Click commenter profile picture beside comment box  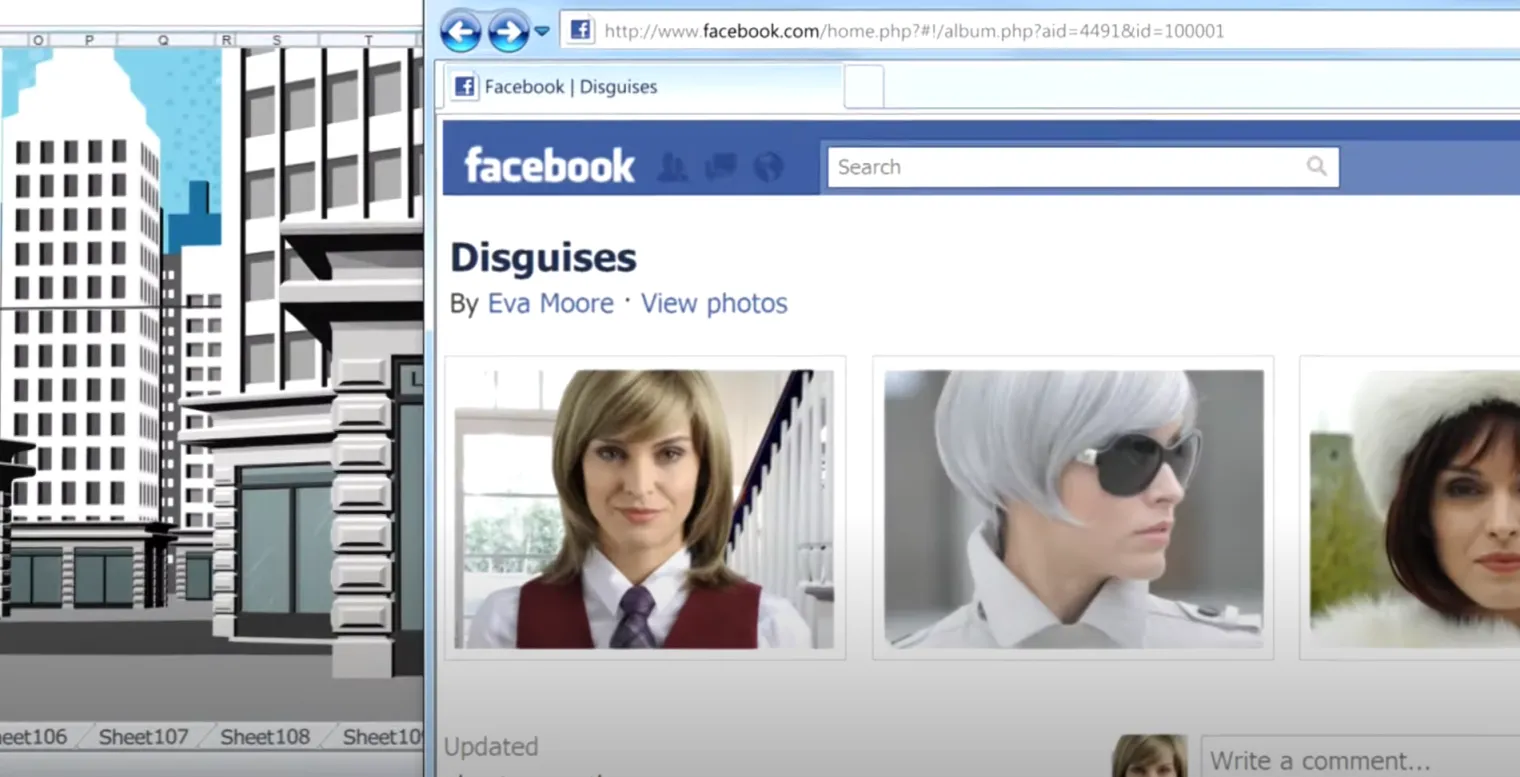pos(1149,756)
